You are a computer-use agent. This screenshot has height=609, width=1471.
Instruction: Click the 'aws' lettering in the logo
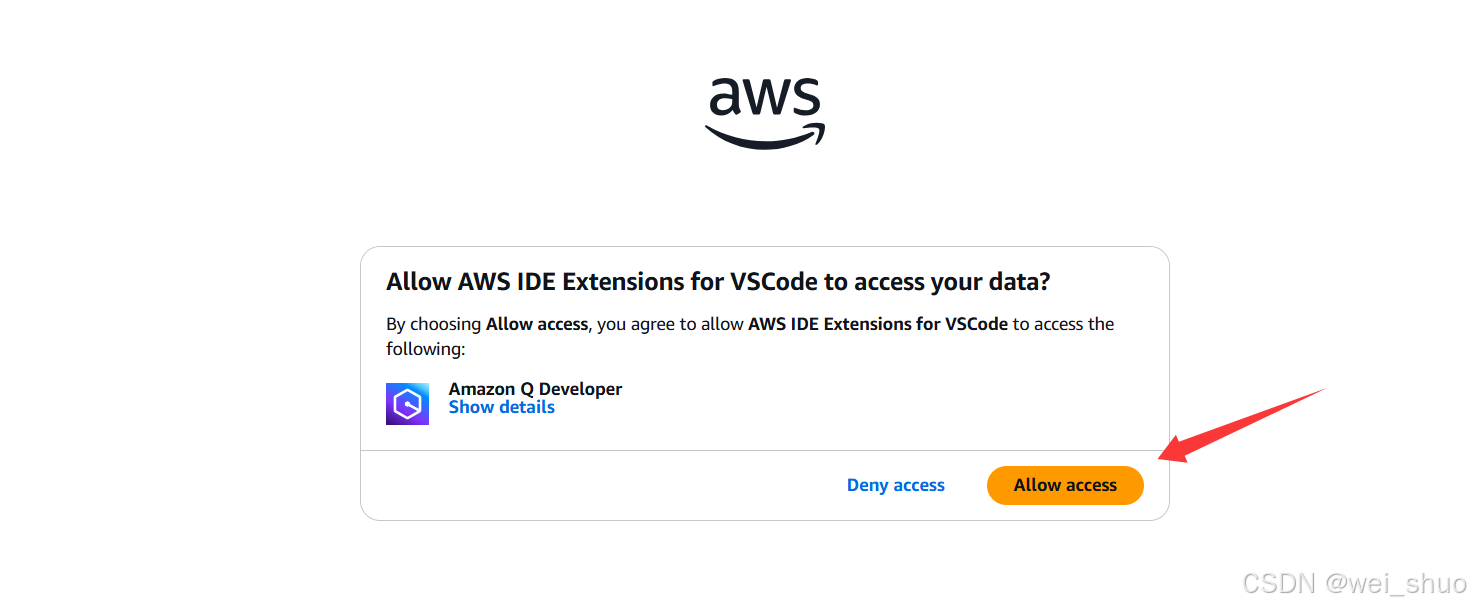click(x=765, y=98)
